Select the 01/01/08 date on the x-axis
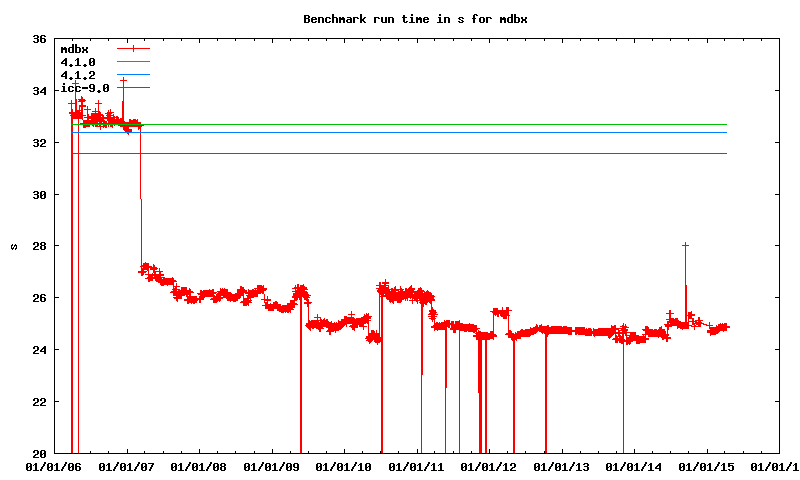Screen dimensions: 800x480 (x=199, y=466)
